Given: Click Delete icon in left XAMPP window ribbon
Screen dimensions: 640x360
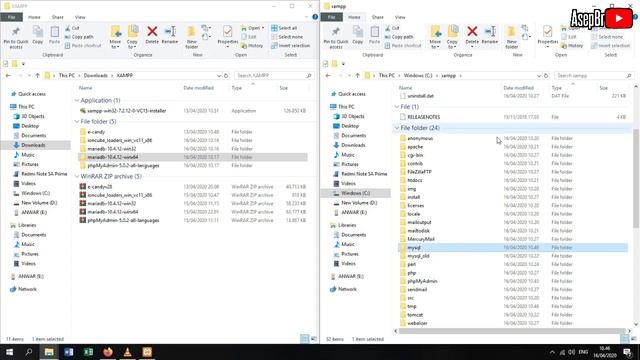Looking at the screenshot, I should point(152,35).
